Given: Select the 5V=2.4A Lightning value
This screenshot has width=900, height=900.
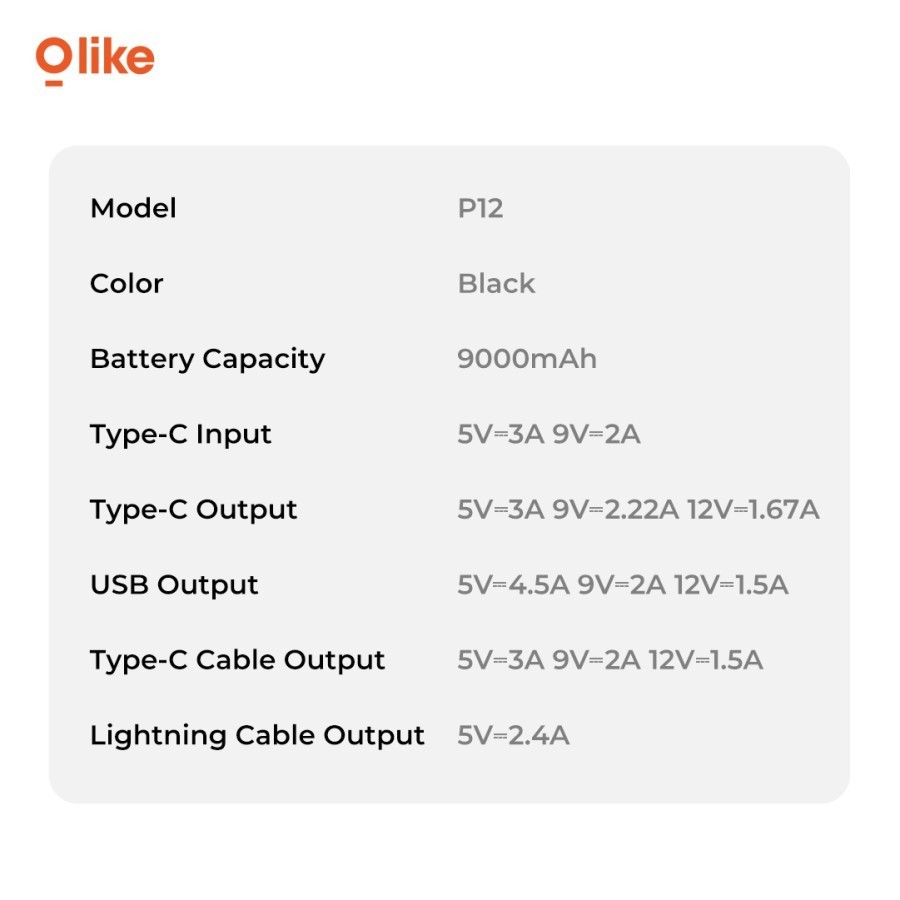Looking at the screenshot, I should point(513,735).
